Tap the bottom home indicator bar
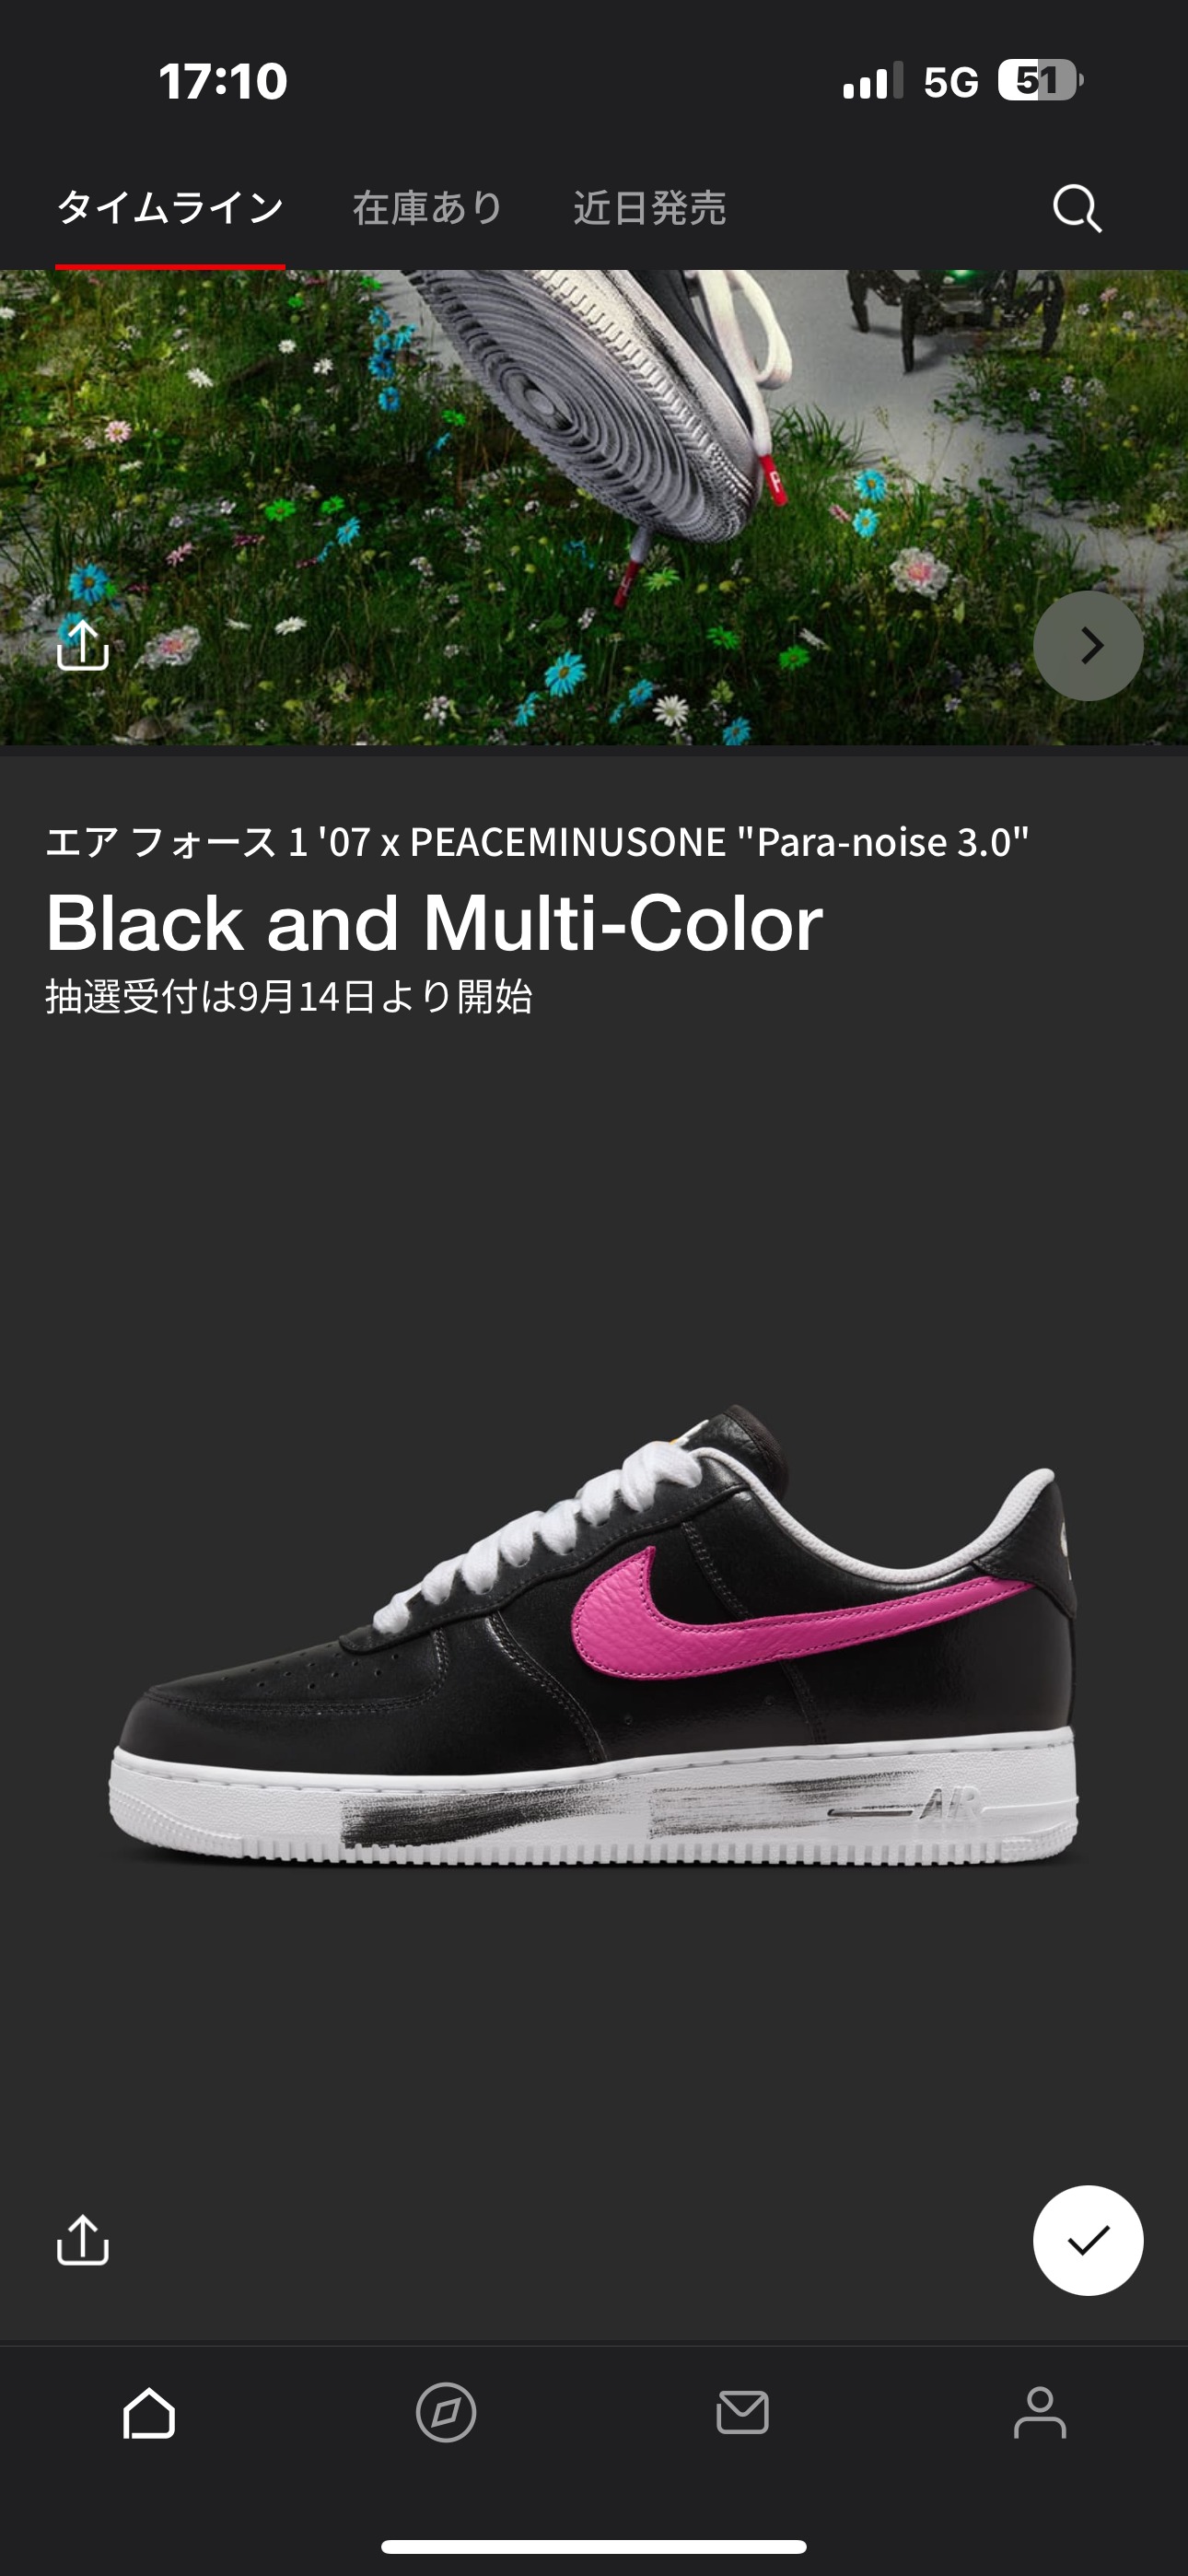This screenshot has width=1188, height=2576. (x=594, y=2547)
